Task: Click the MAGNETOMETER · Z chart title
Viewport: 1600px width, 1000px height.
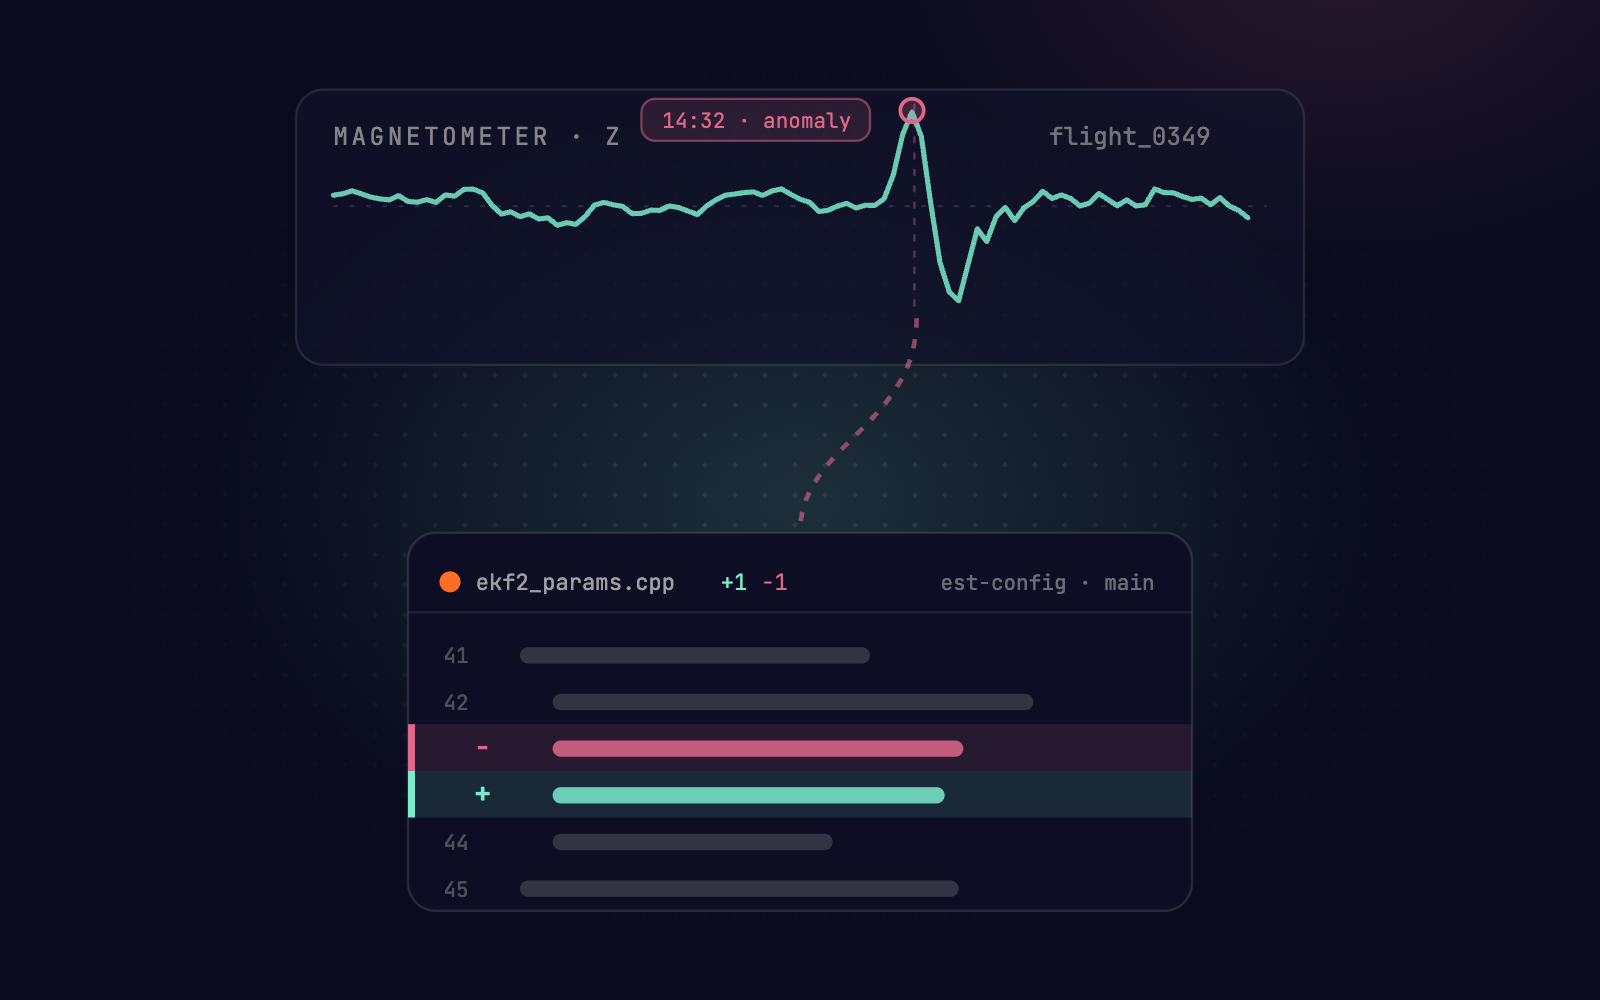Action: (x=477, y=136)
